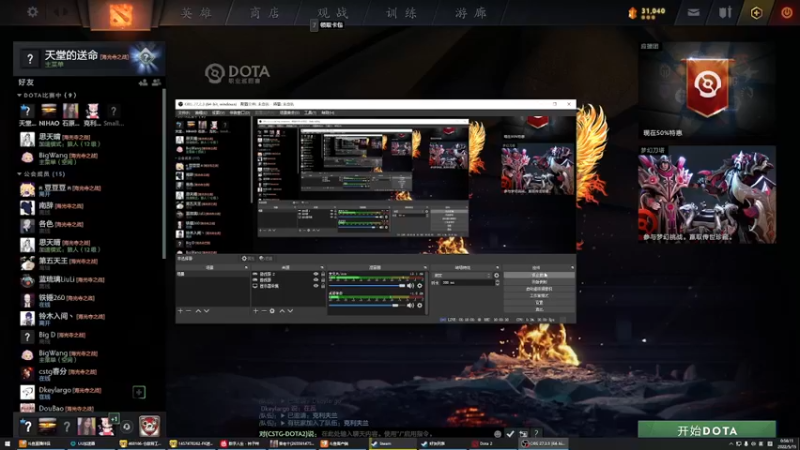Toggle lock for 显示器采集 source
Image resolution: width=800 pixels, height=450 pixels.
(322, 286)
